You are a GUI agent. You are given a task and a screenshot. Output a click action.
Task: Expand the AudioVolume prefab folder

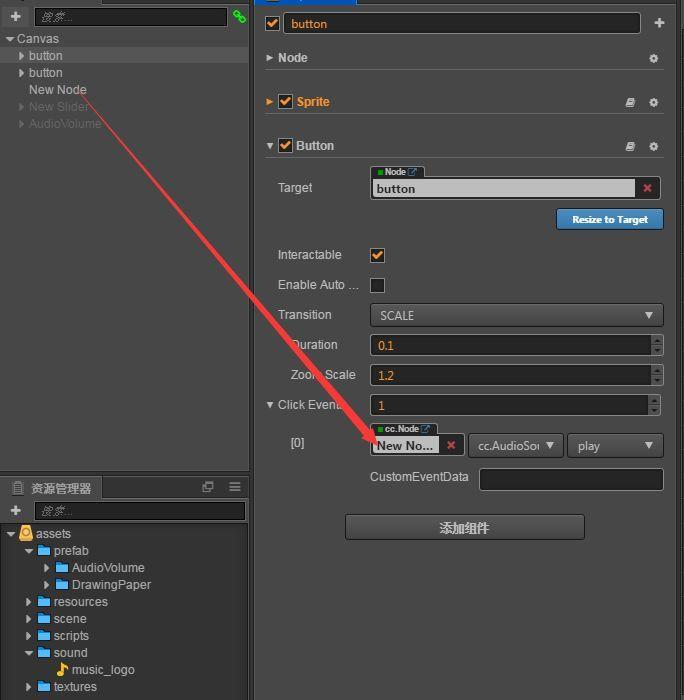coord(46,568)
